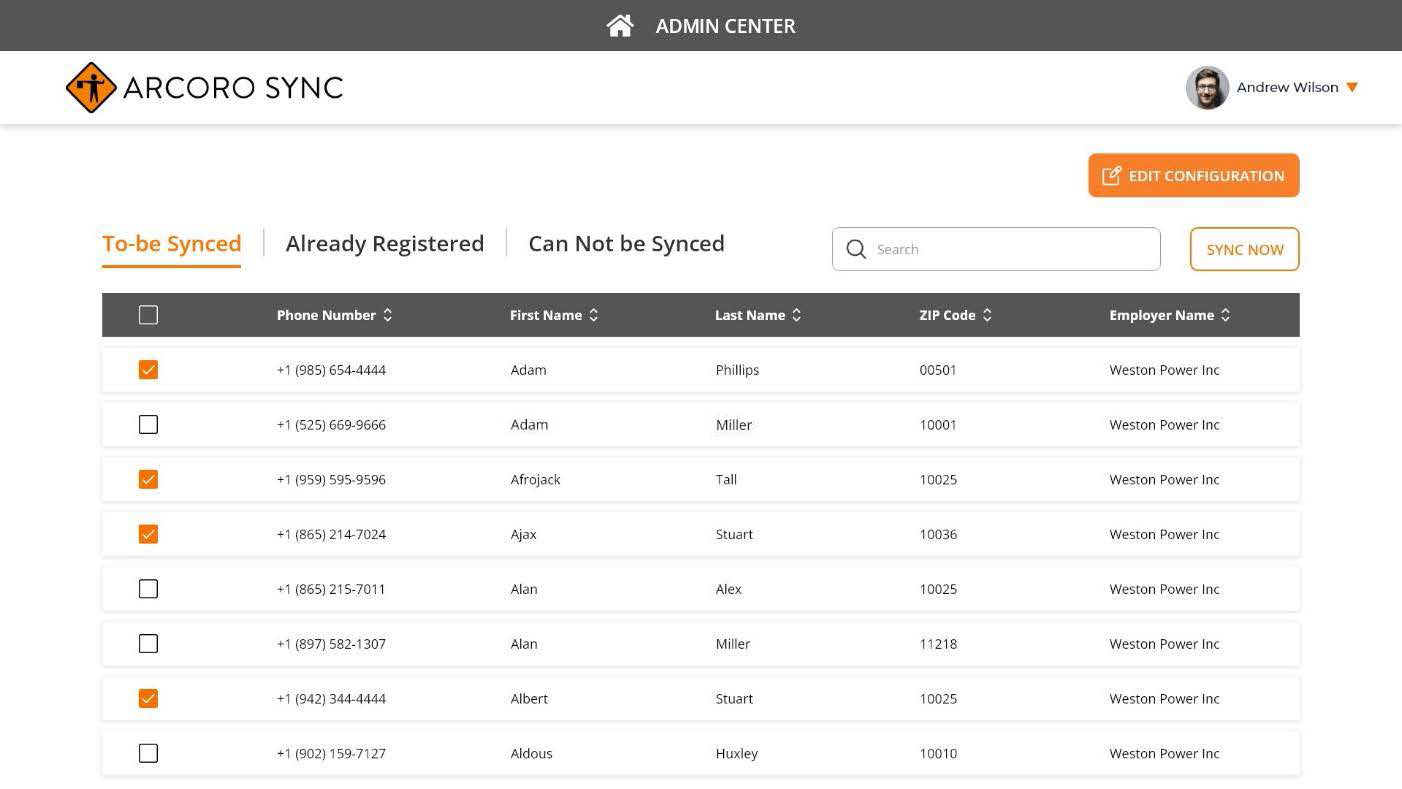Sort by Phone Number column arrows
The height and width of the screenshot is (789, 1402).
tap(388, 315)
